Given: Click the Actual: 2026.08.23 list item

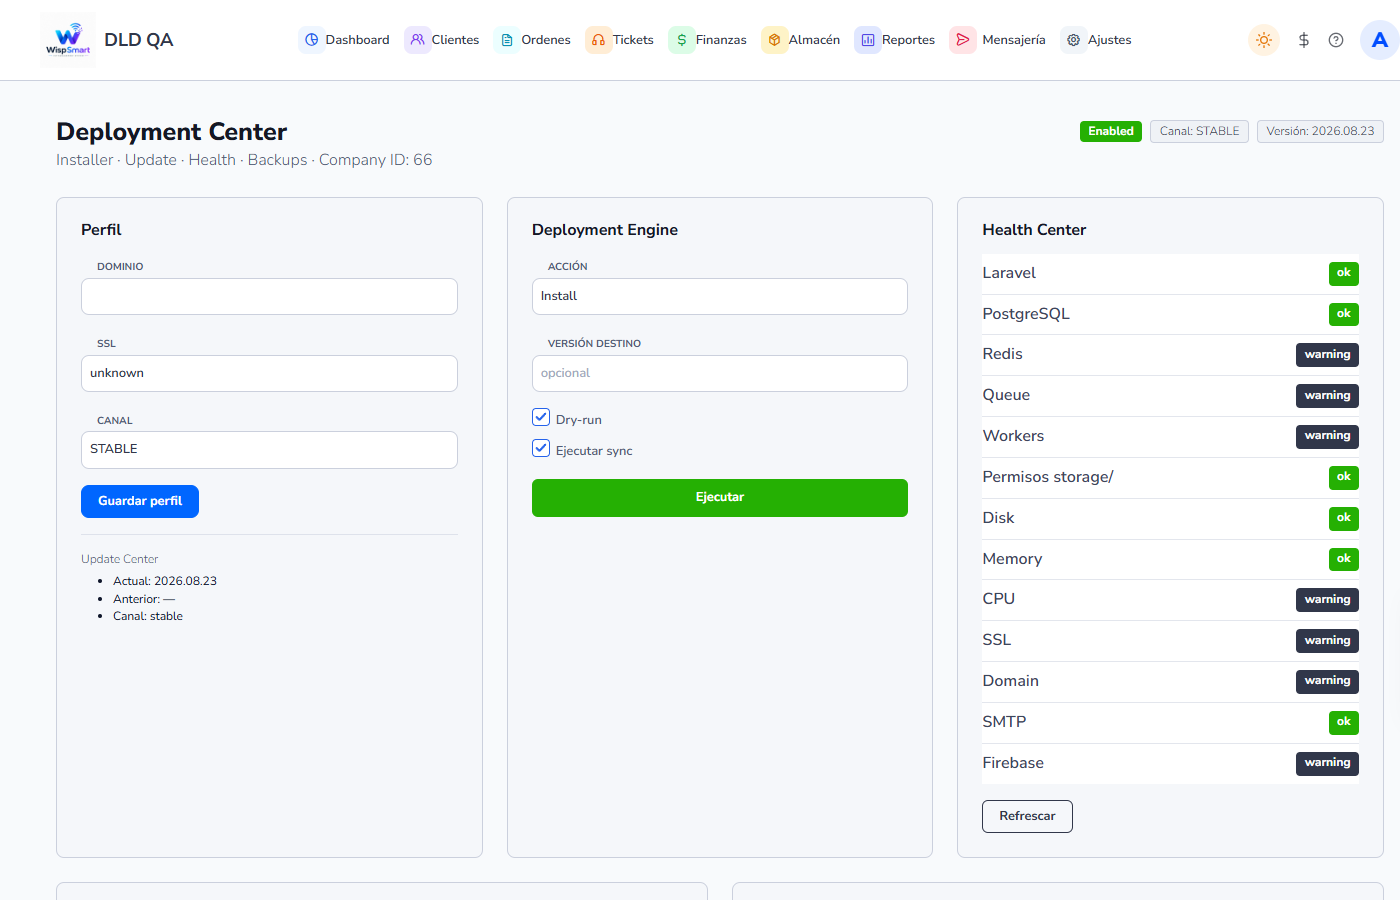Looking at the screenshot, I should 165,581.
